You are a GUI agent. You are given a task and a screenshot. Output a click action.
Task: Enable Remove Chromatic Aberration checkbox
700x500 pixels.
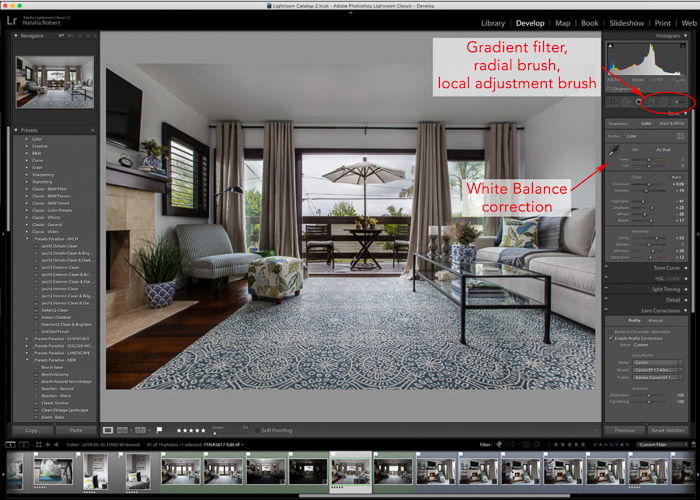click(609, 330)
